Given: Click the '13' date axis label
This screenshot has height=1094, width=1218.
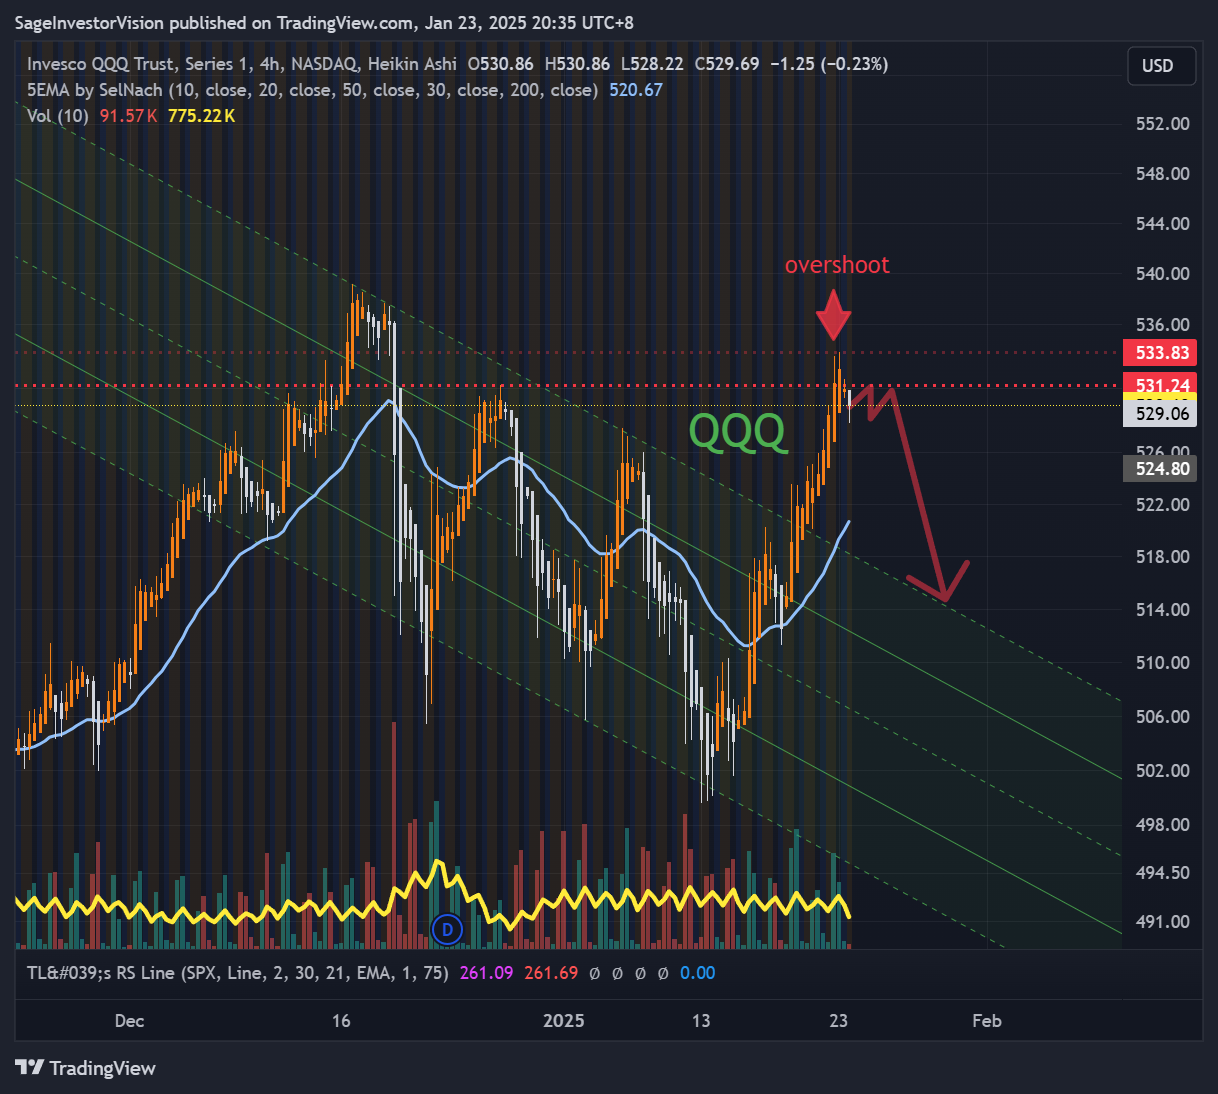Looking at the screenshot, I should point(701,1021).
